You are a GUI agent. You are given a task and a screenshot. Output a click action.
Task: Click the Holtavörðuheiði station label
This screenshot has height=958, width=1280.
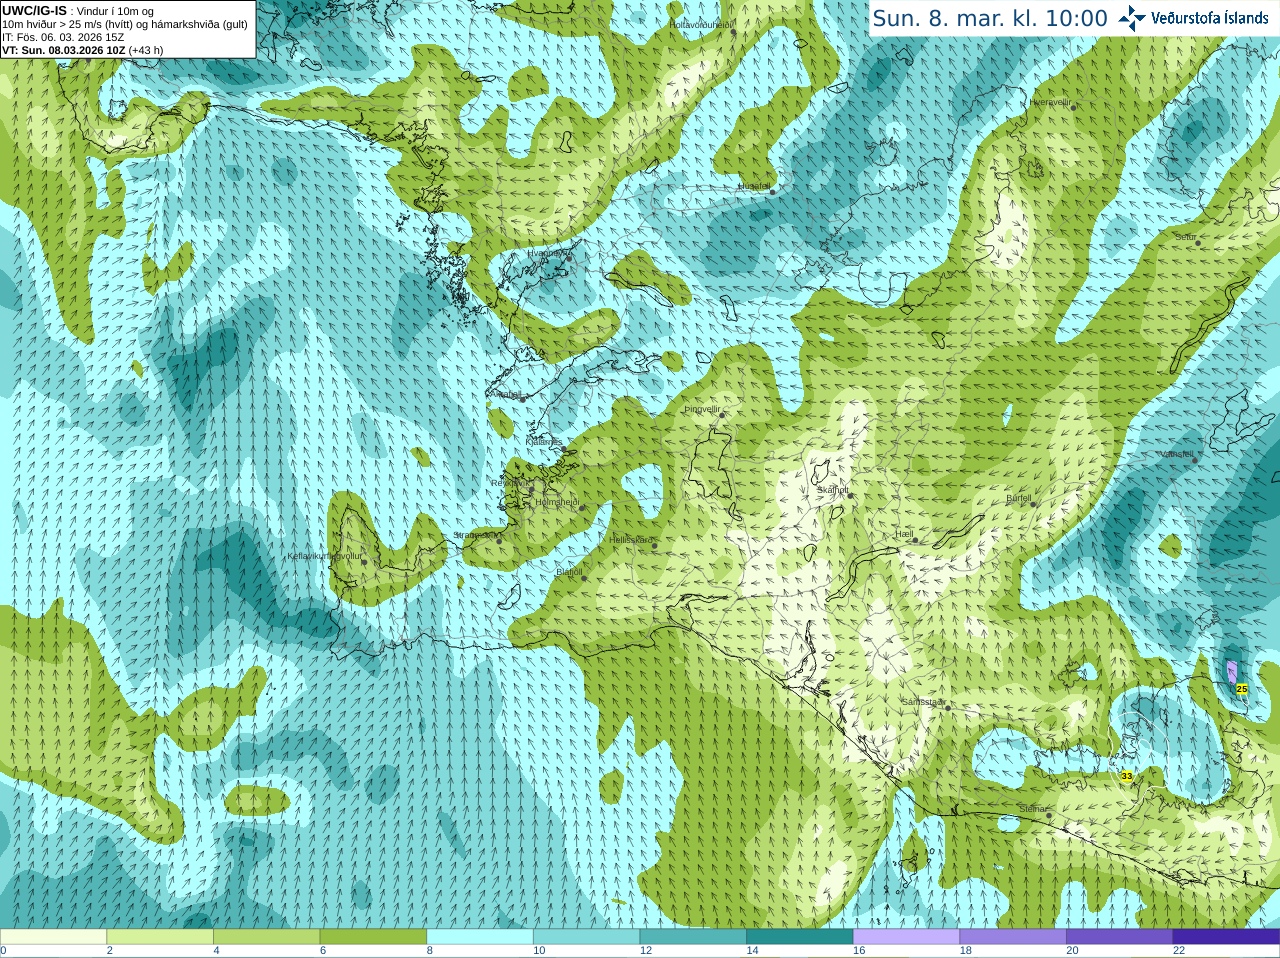point(701,24)
